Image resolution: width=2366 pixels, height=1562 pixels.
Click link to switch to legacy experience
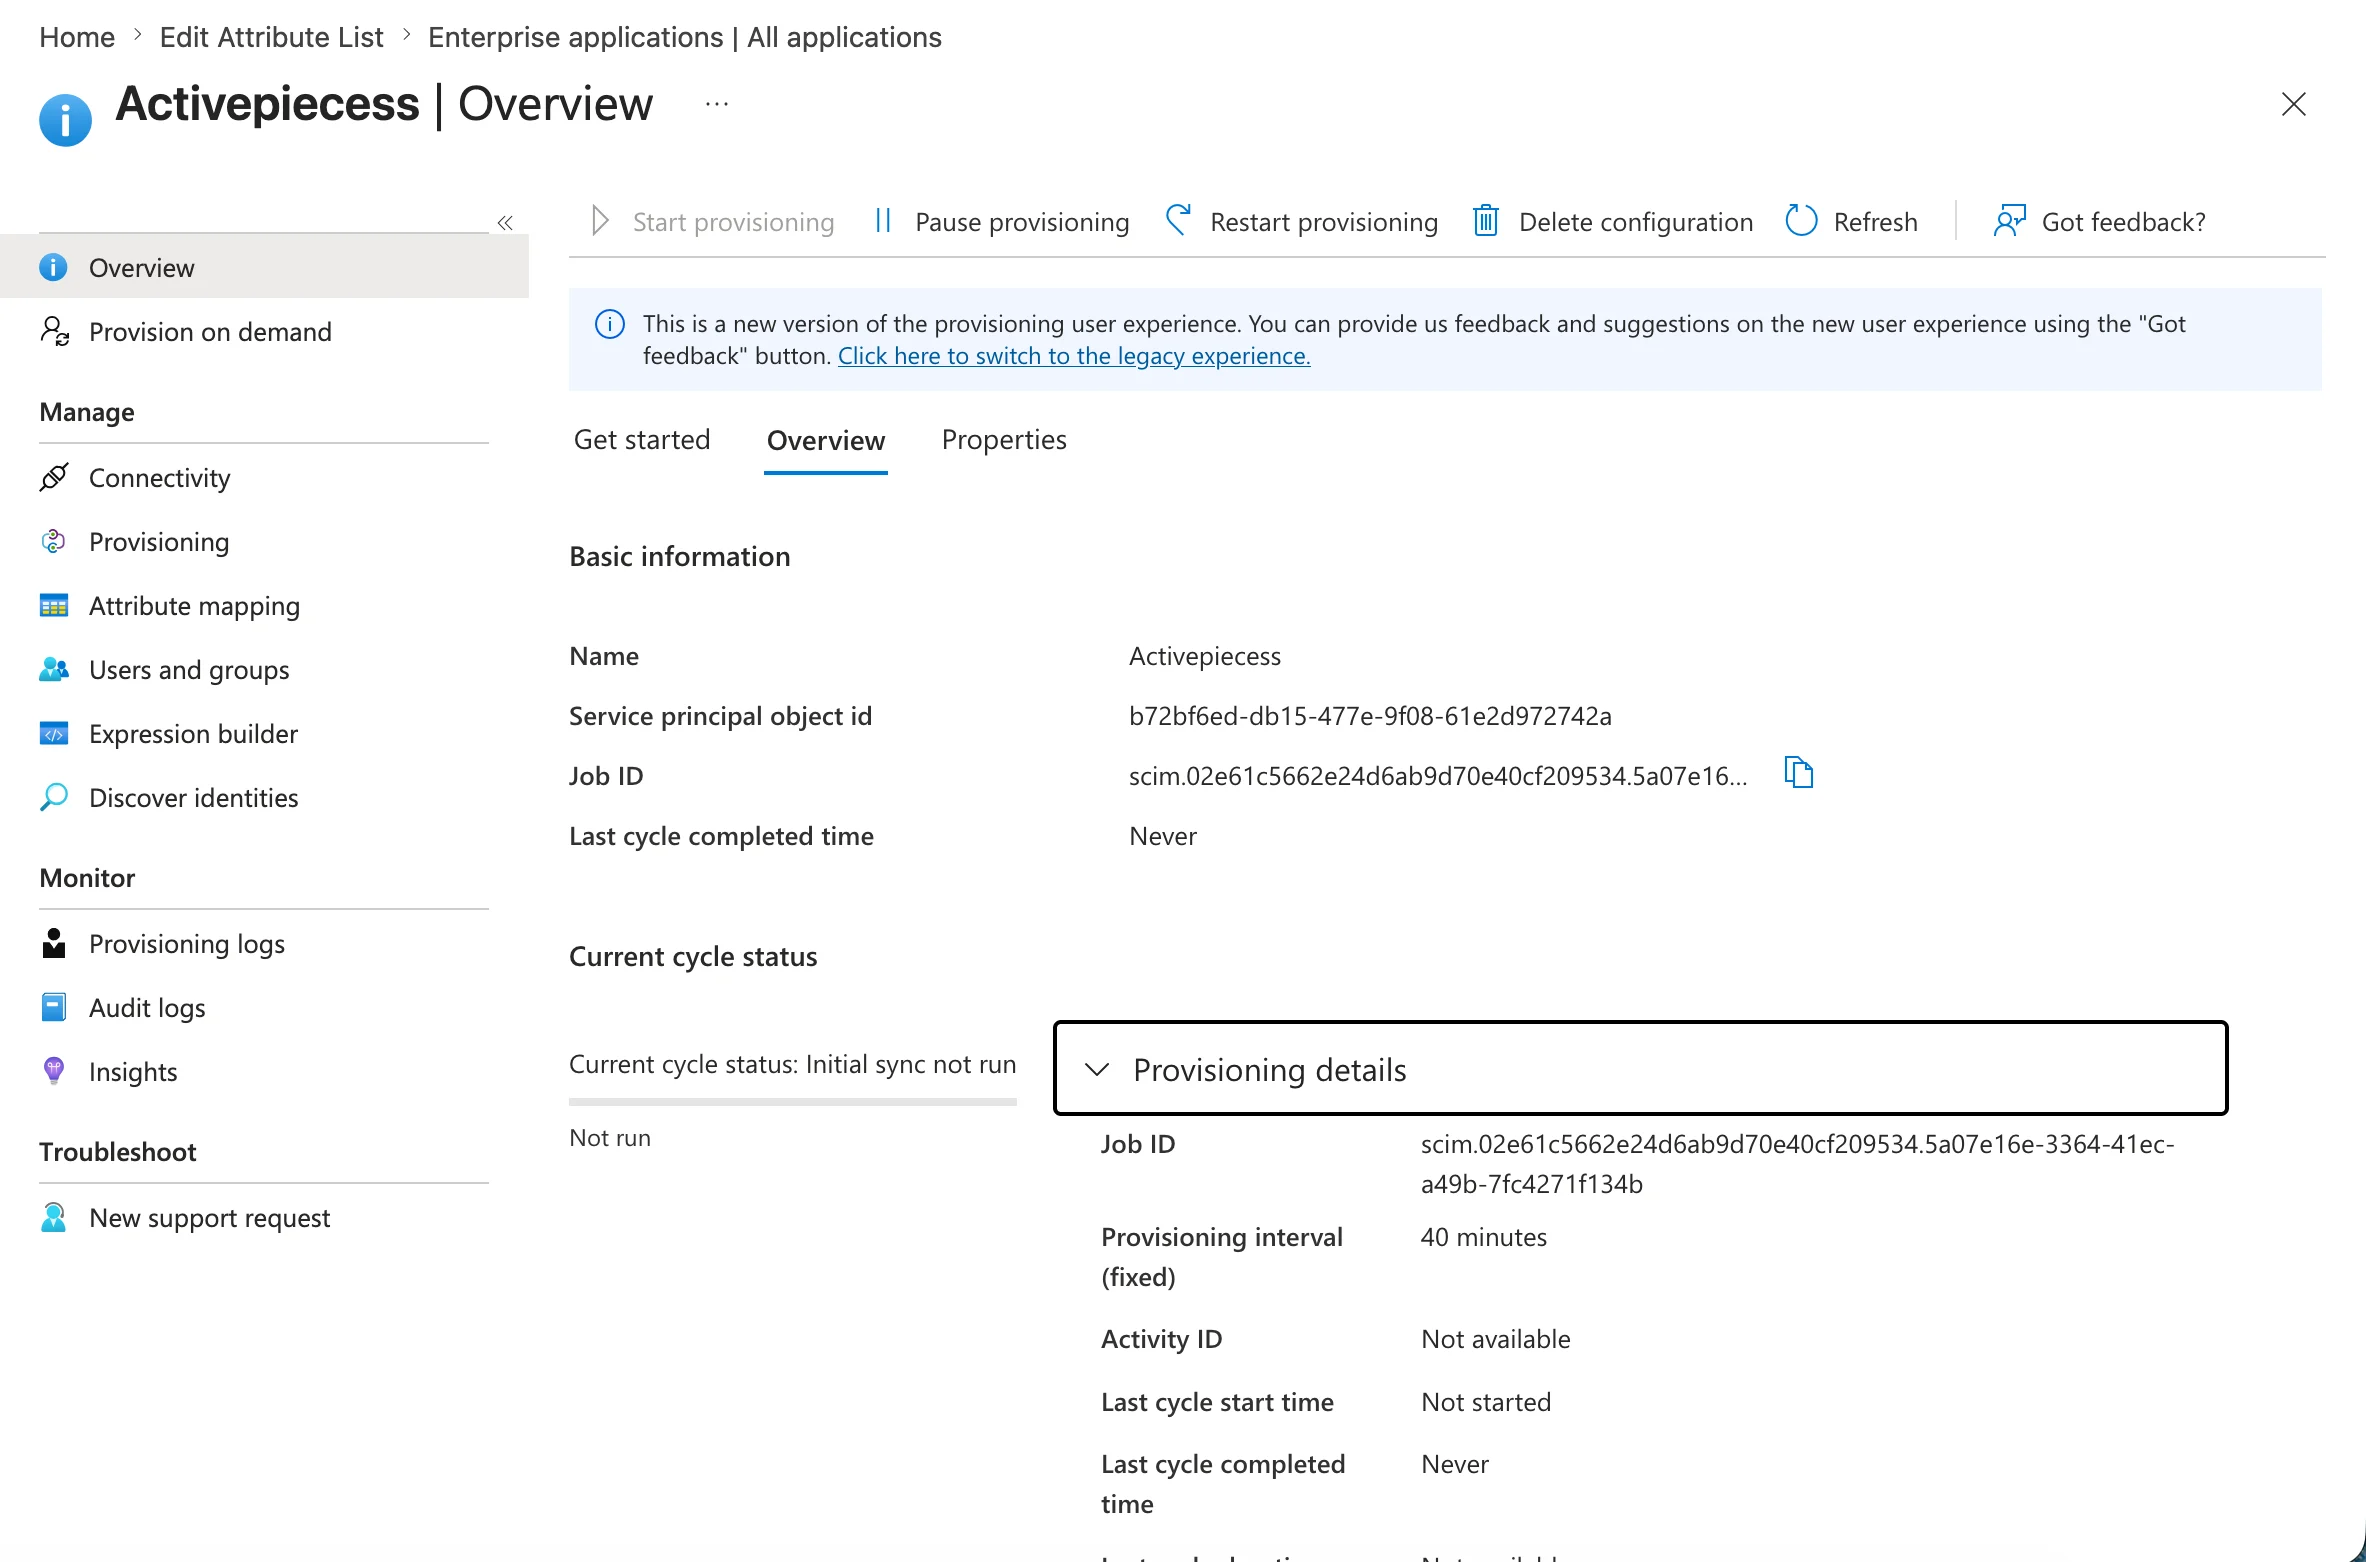[1074, 356]
